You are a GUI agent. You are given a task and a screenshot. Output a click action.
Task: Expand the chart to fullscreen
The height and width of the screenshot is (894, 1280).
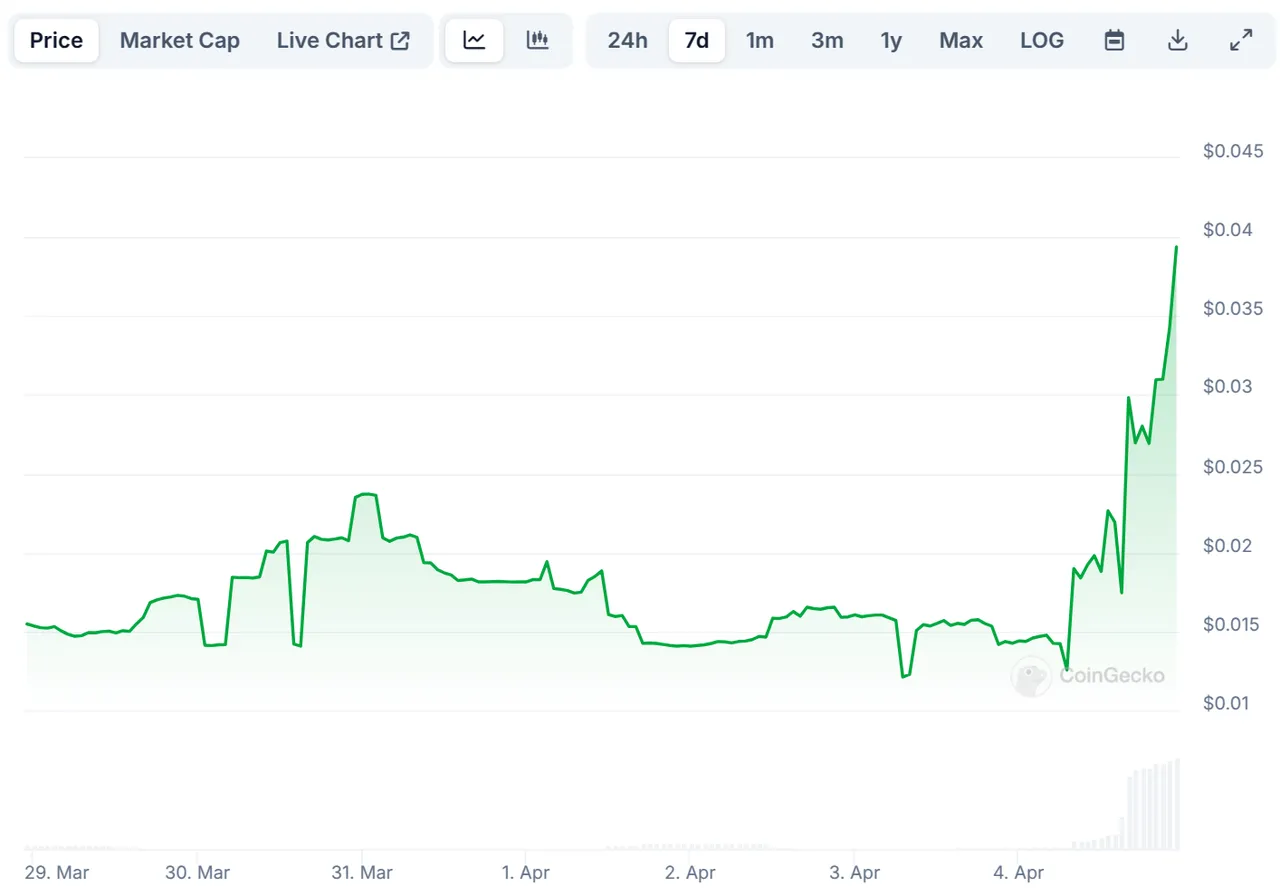1241,41
